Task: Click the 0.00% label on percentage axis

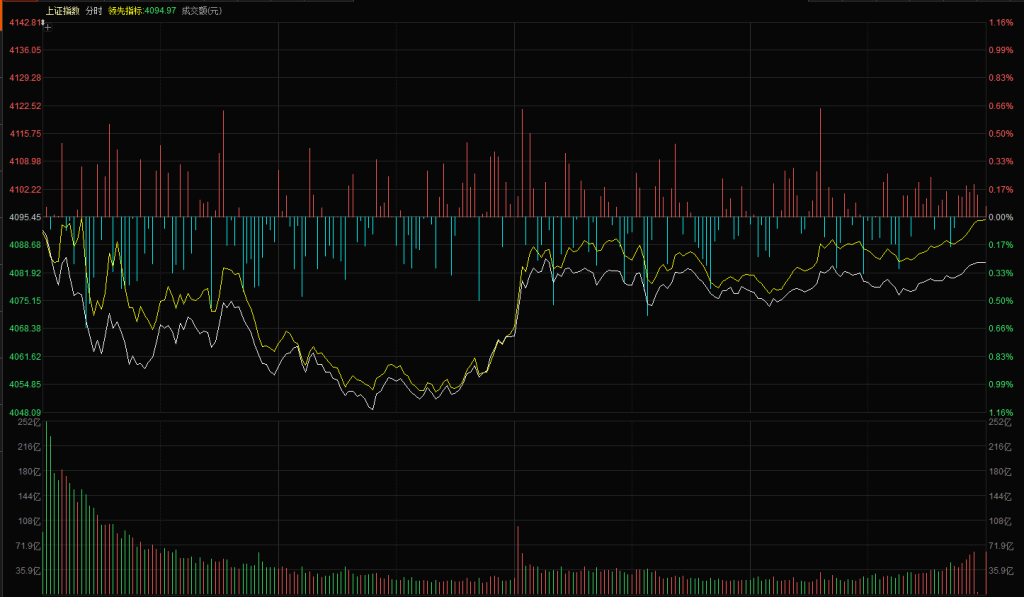Action: (x=1000, y=217)
